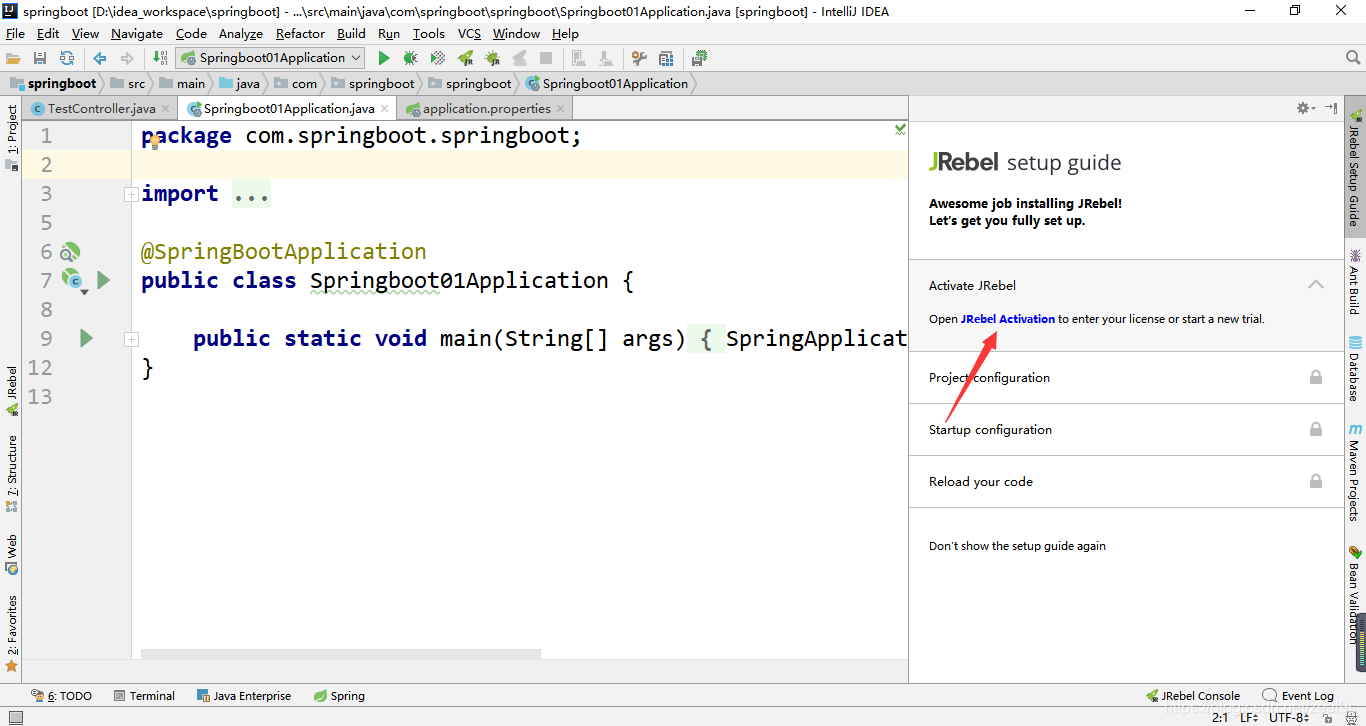The image size is (1366, 726).
Task: Open the Database tool window
Action: (x=1355, y=368)
